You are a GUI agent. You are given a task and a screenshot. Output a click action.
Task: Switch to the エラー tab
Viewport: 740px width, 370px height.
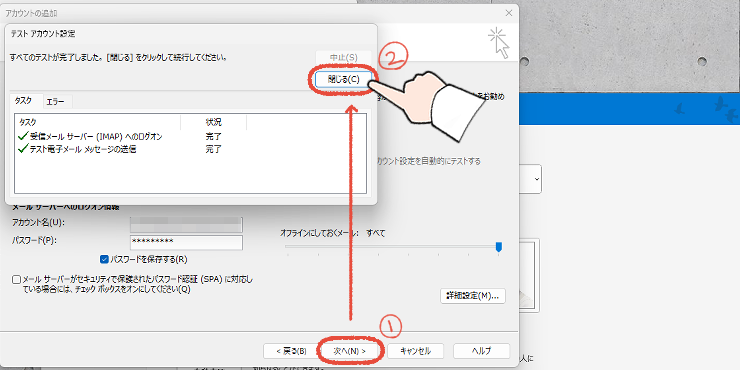point(56,101)
